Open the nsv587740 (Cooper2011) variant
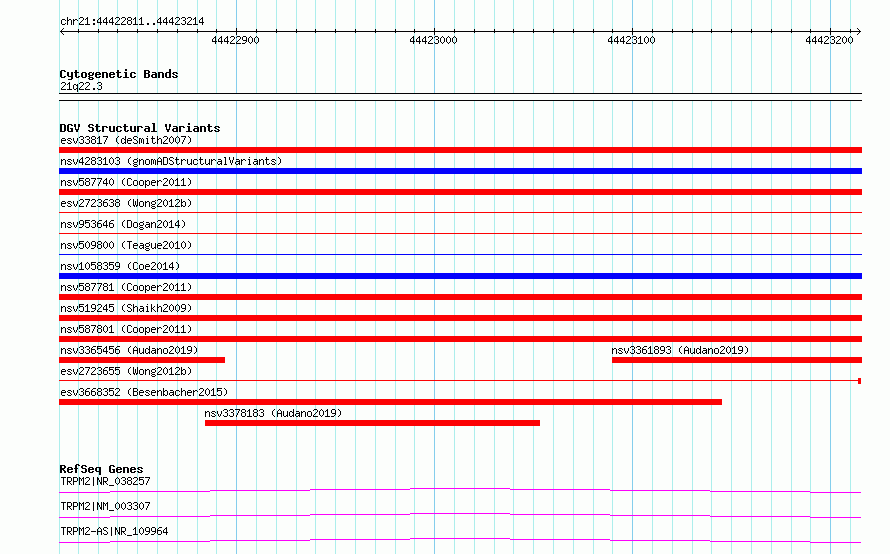This screenshot has width=890, height=554. 126,182
